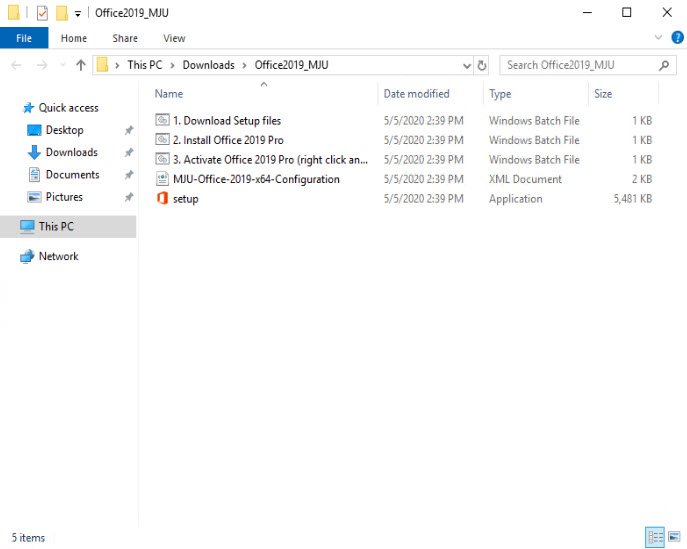Image resolution: width=687 pixels, height=549 pixels.
Task: Expand the ribbon with the chevron
Action: [x=658, y=38]
